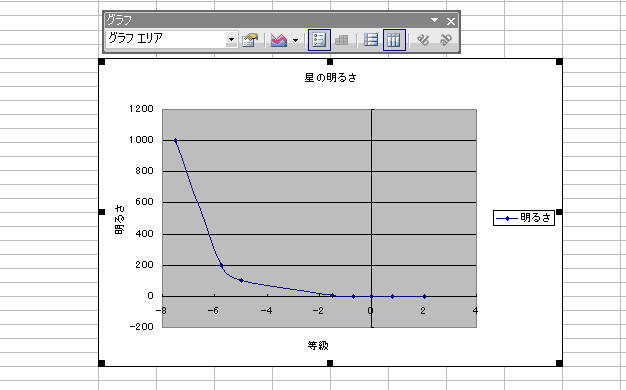The image size is (626, 390).
Task: Click the angle text counterclockwise icon
Action: [x=446, y=40]
